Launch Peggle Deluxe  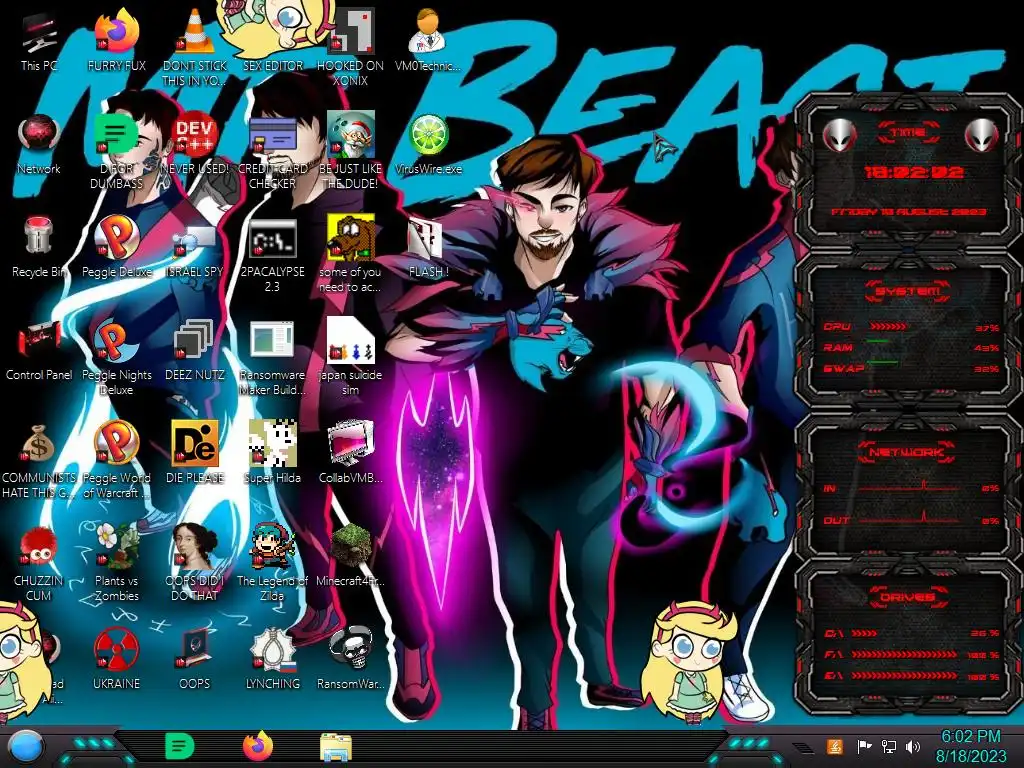point(116,247)
